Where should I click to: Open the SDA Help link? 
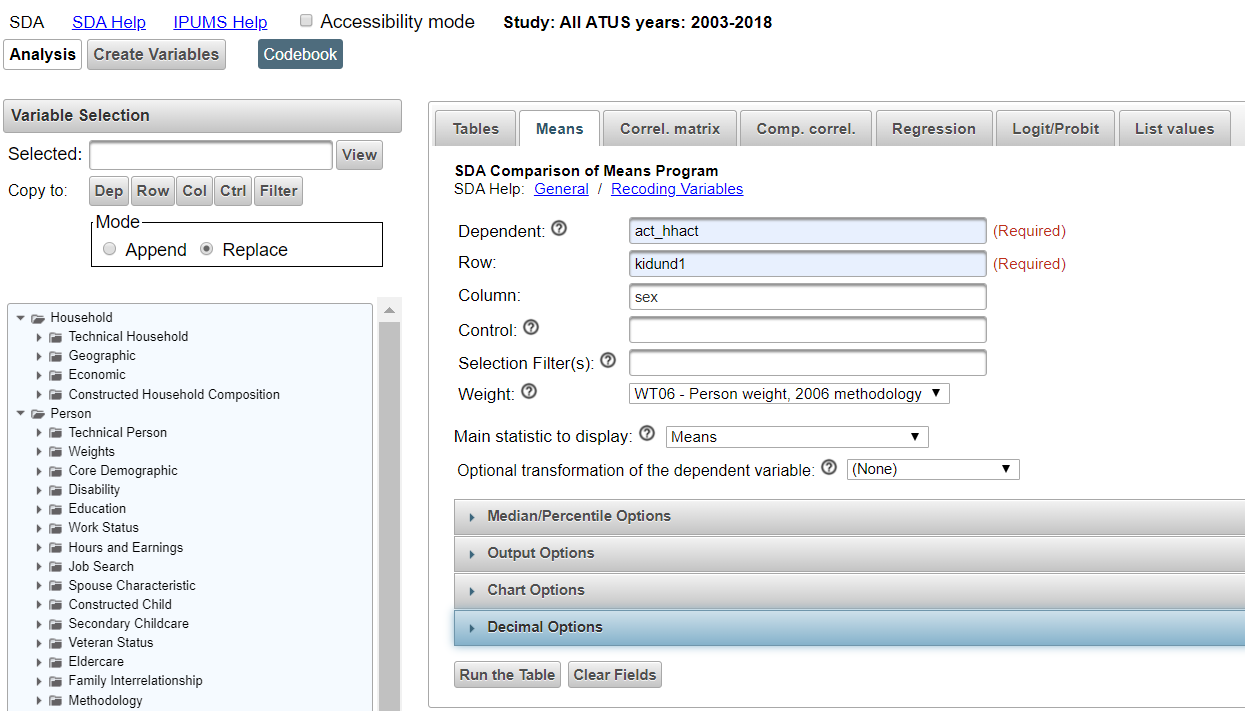click(109, 22)
